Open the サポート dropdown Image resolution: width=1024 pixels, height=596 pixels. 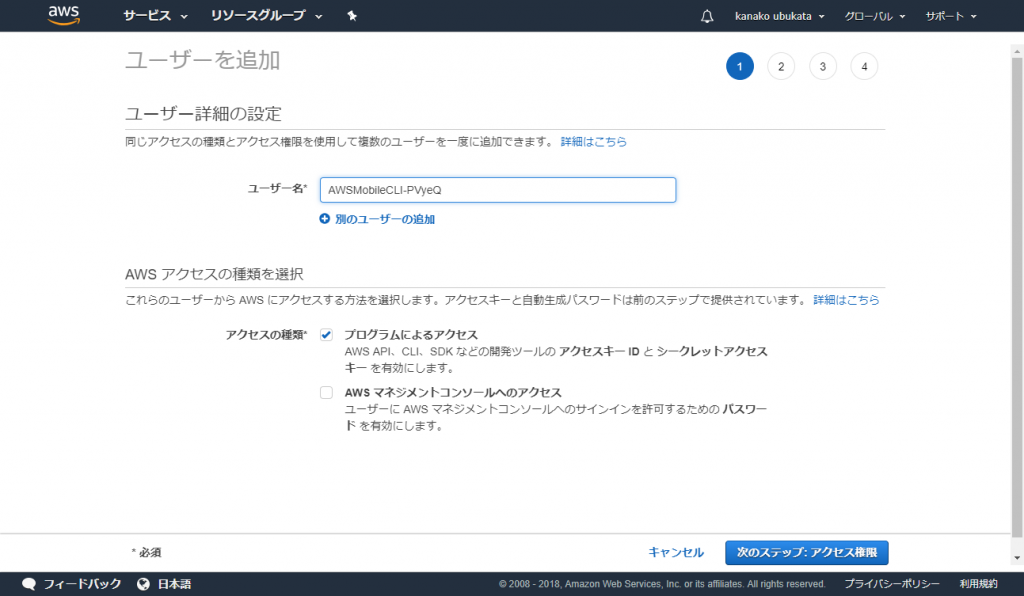pyautogui.click(x=951, y=16)
